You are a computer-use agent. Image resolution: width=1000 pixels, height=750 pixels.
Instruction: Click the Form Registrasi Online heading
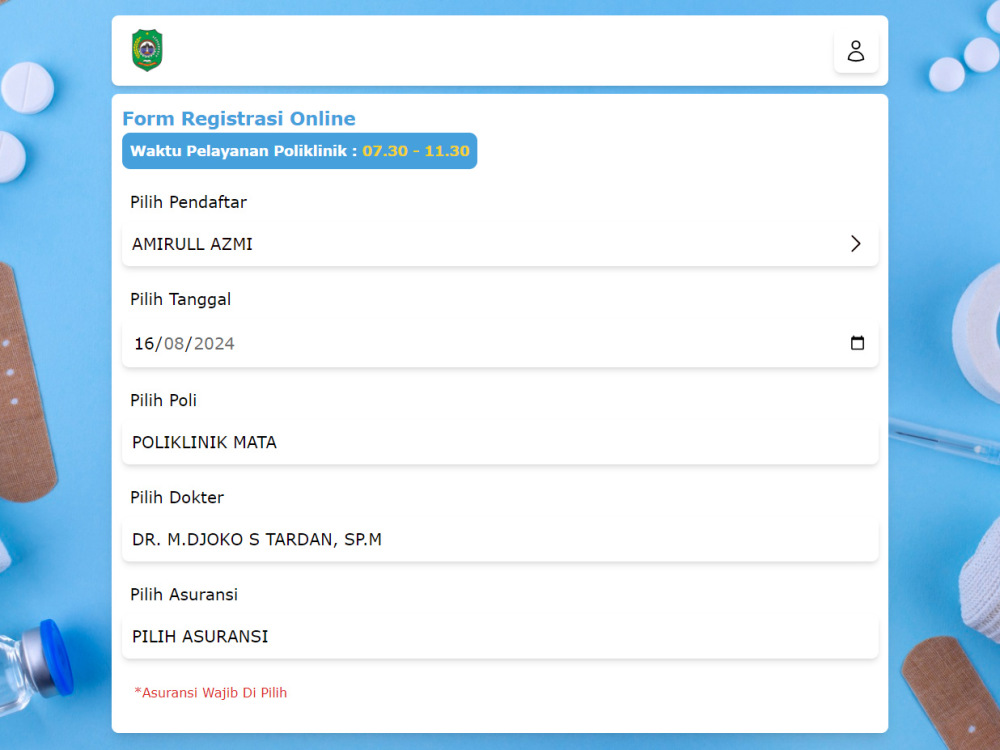click(239, 119)
